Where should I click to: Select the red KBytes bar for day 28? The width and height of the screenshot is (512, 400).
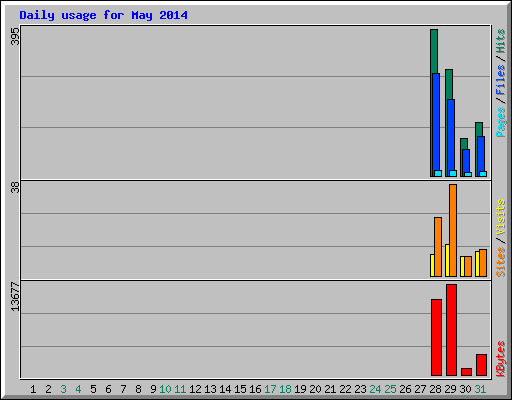(x=436, y=338)
